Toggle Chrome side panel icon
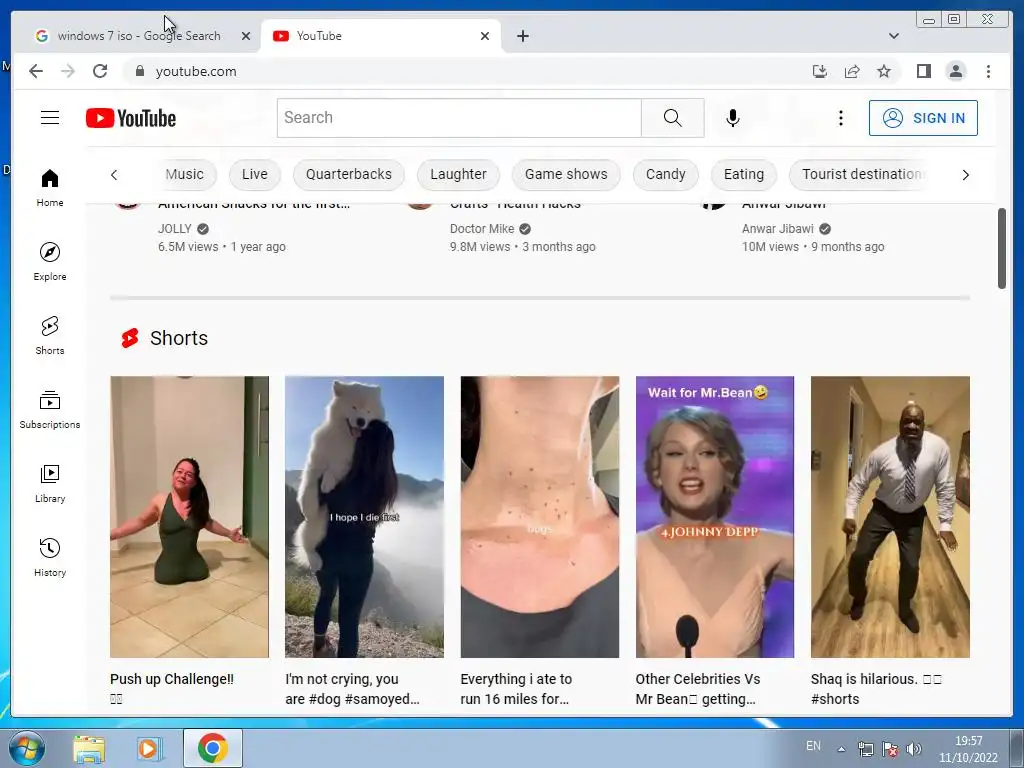 coord(923,71)
